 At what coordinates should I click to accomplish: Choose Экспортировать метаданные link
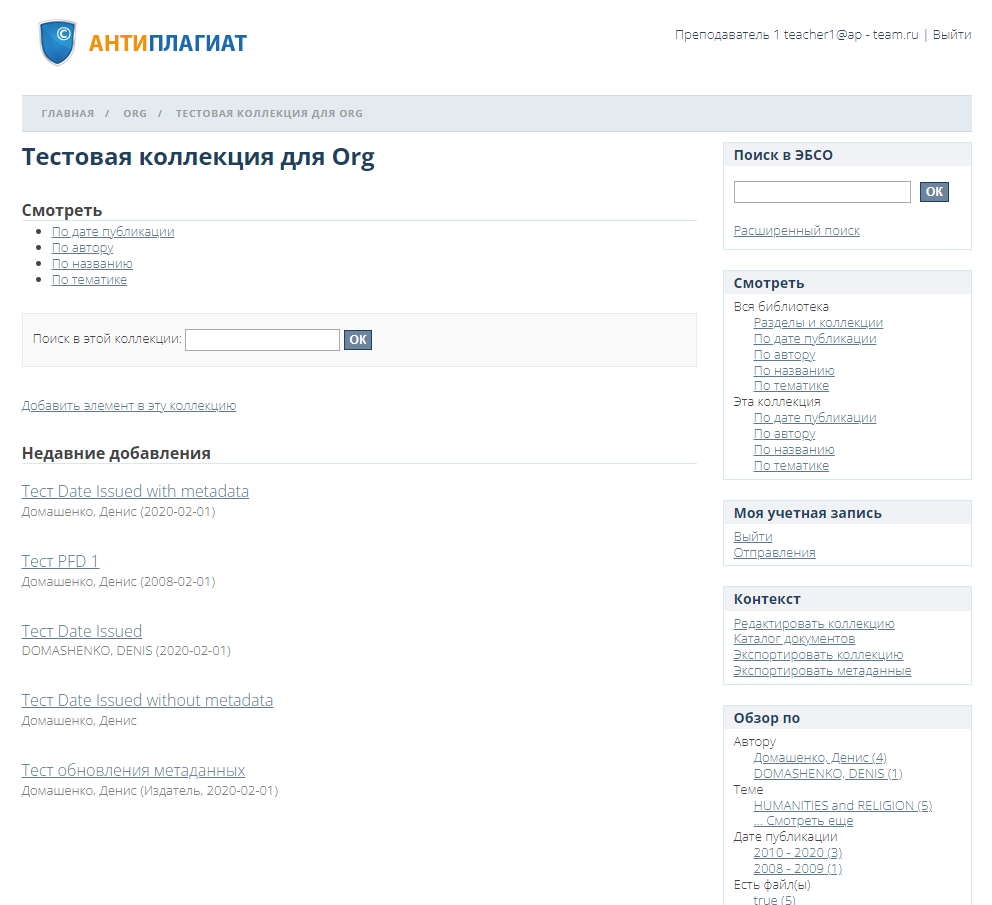tap(822, 671)
